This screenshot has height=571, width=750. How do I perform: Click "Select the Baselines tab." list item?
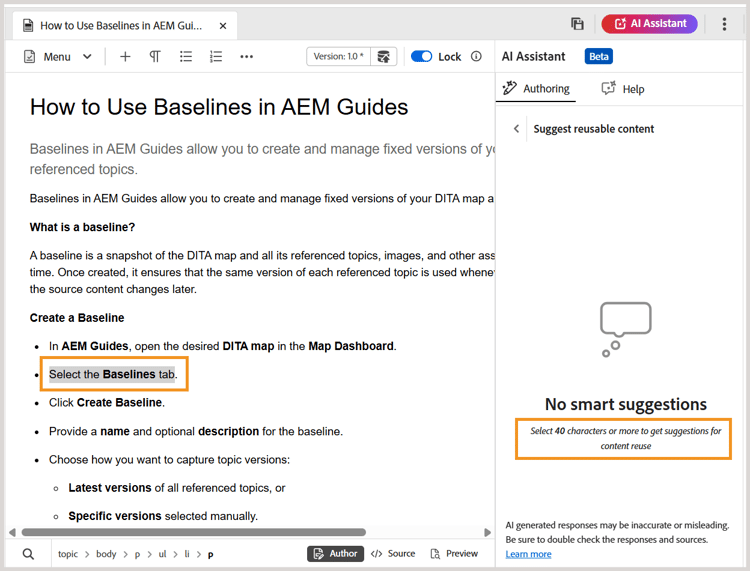(x=113, y=374)
